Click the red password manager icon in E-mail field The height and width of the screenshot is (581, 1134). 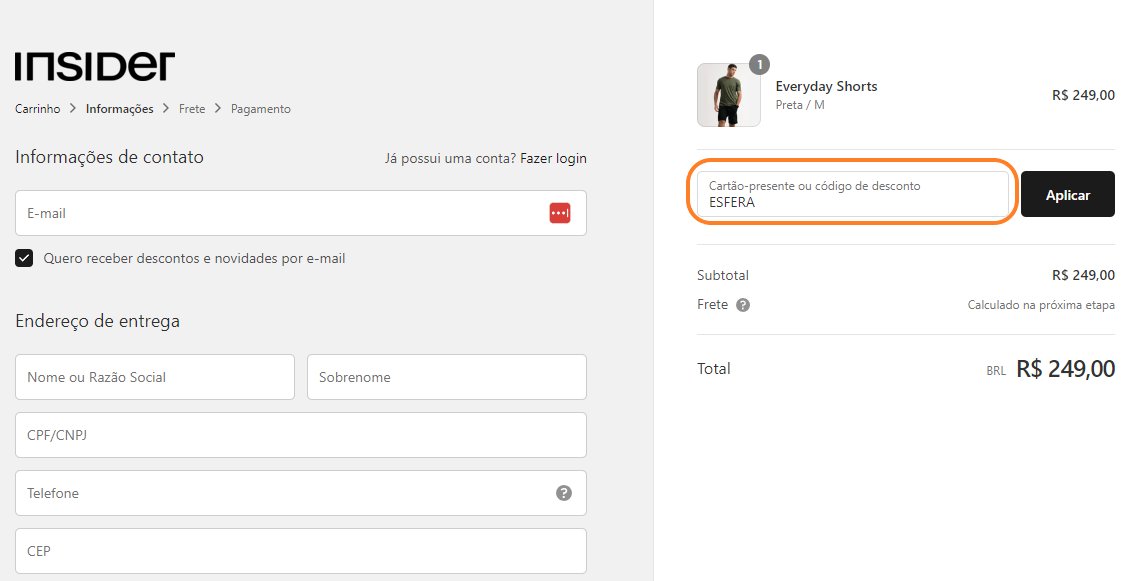pos(560,213)
